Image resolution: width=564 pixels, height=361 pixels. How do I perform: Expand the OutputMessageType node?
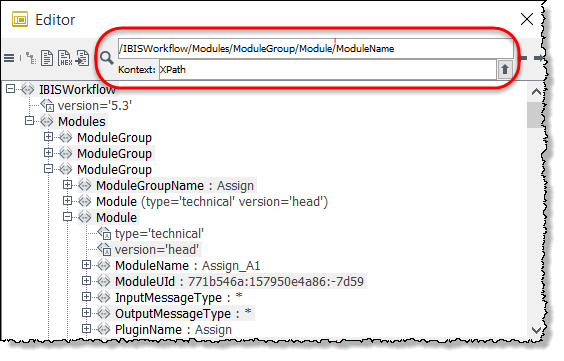pyautogui.click(x=86, y=313)
